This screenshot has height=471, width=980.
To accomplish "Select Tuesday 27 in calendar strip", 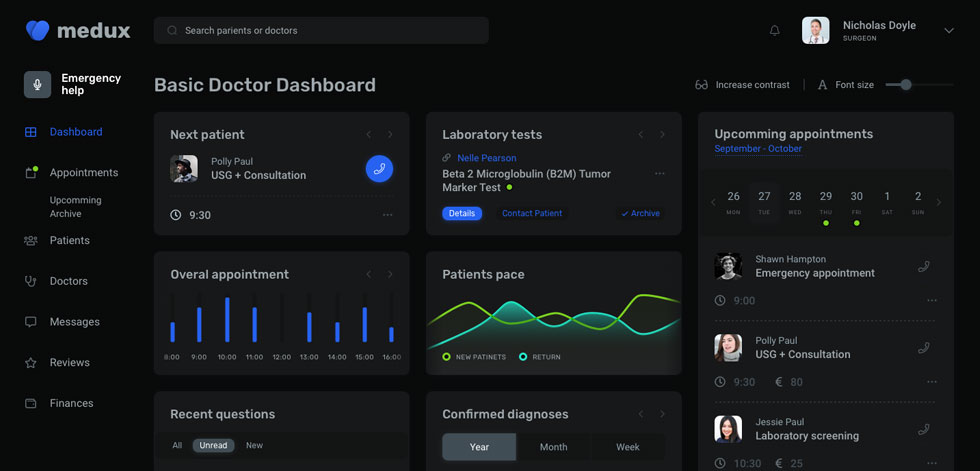I will pos(764,202).
